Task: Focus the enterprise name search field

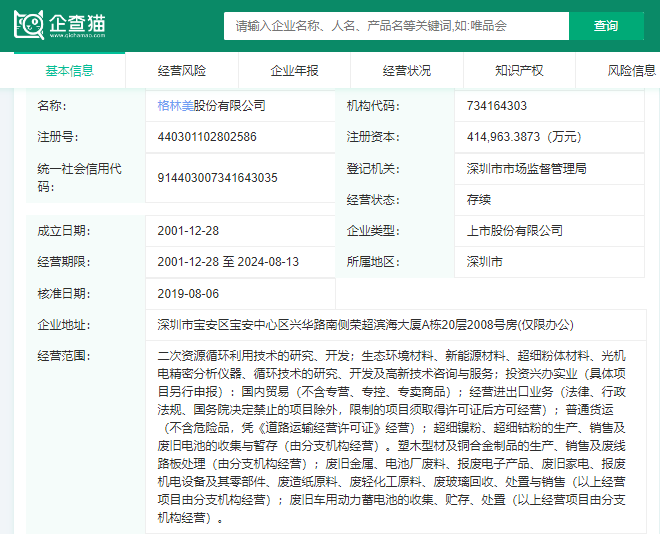Action: (396, 26)
